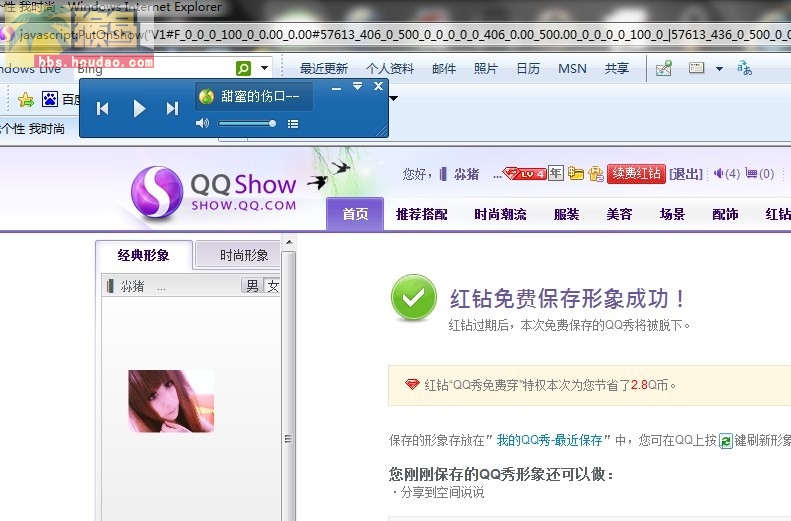This screenshot has width=791, height=521.
Task: Open the 我的QQ秀-最近保存 link
Action: tap(549, 440)
